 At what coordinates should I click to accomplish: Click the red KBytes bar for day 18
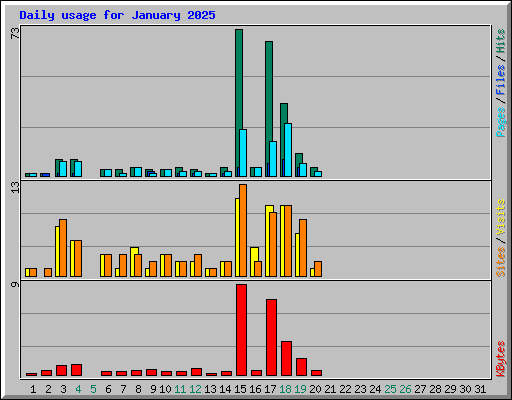point(286,358)
